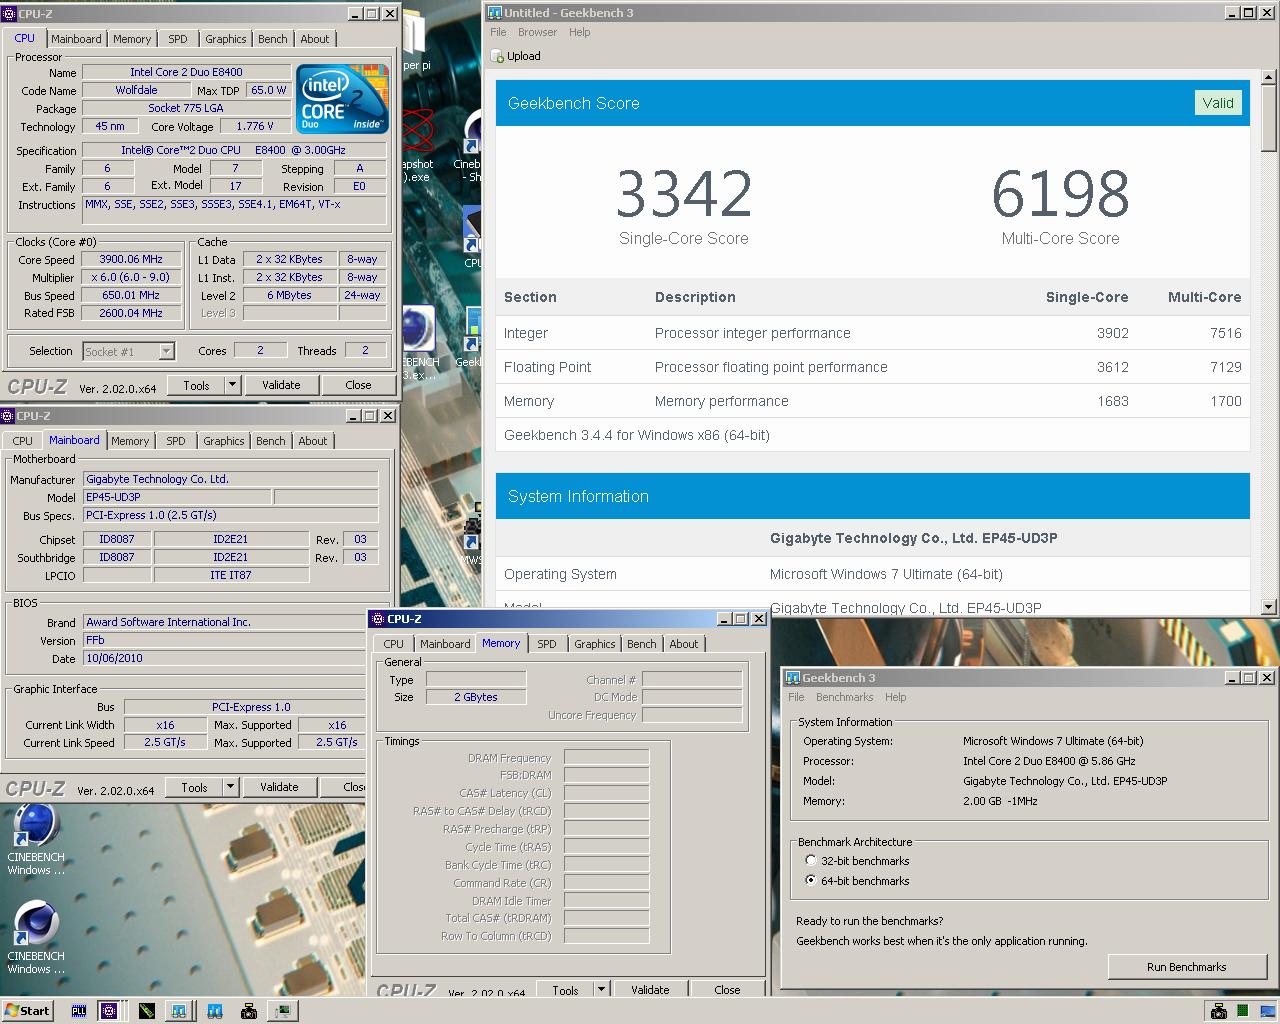This screenshot has width=1280, height=1024.
Task: Click 'Geekbench 3.4.4 for Windows x86 (64-bit)' text
Action: pyautogui.click(x=637, y=435)
